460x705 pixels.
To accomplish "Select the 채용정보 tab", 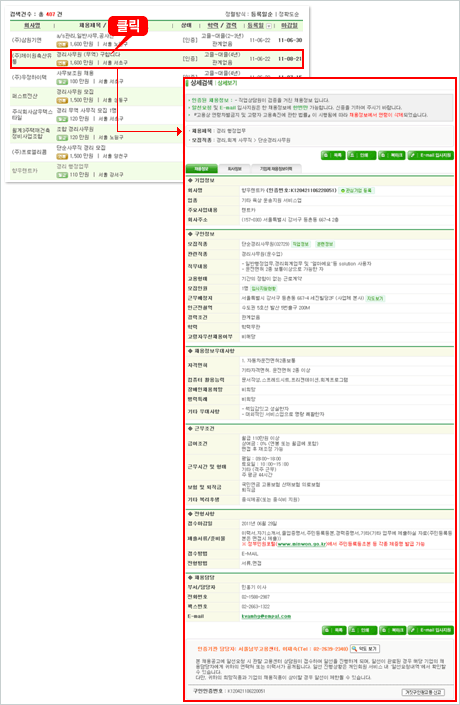I will point(201,169).
